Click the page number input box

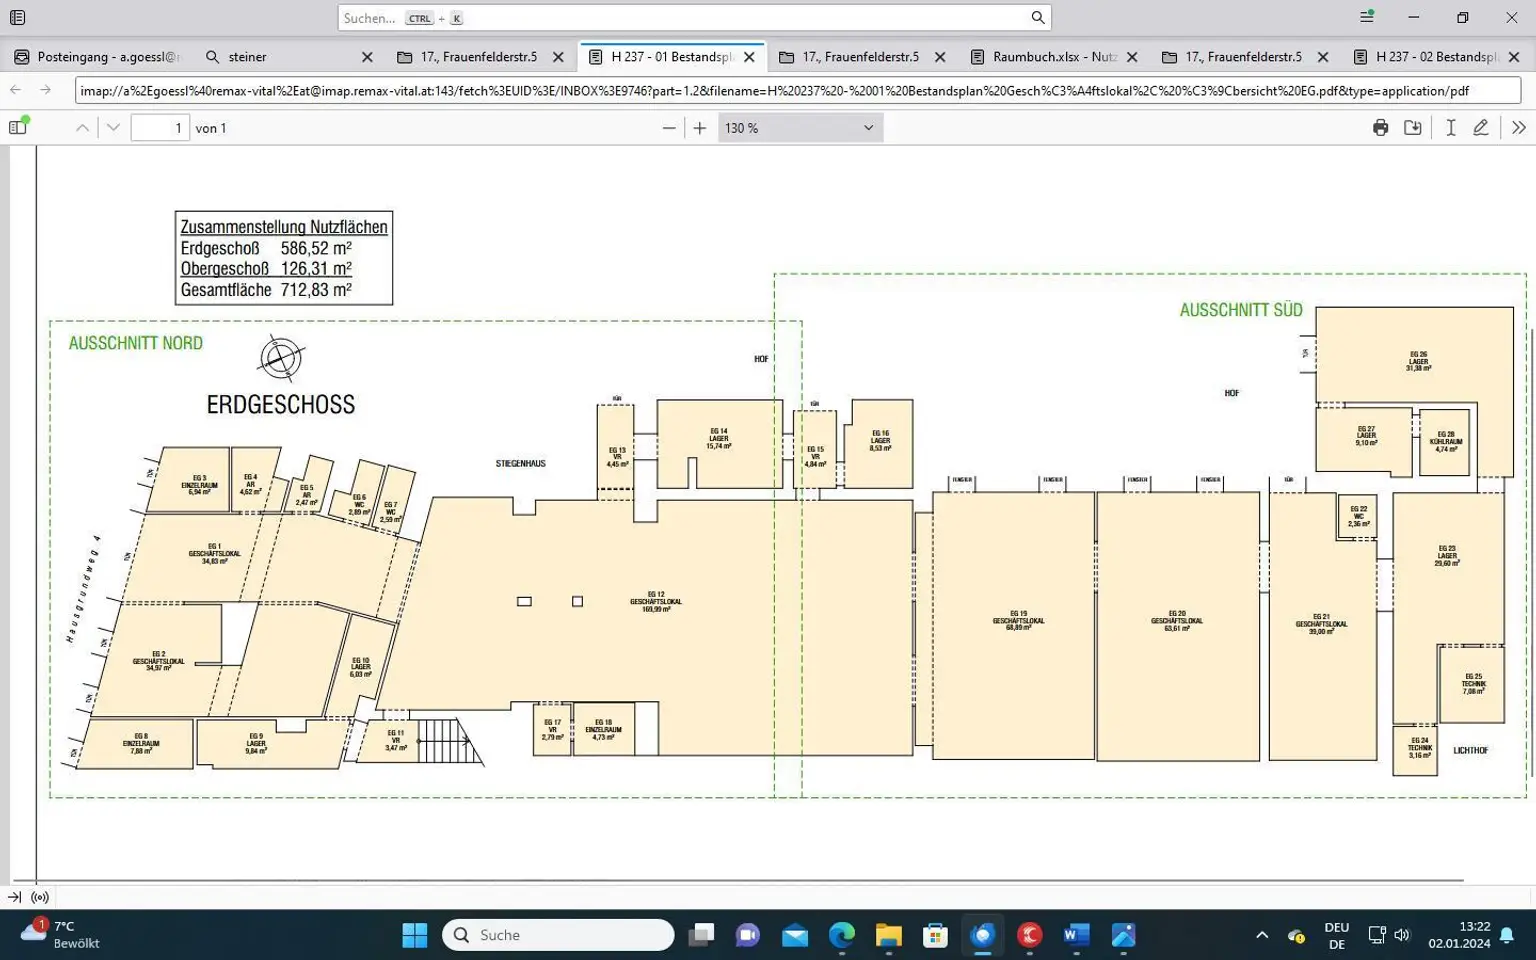160,128
